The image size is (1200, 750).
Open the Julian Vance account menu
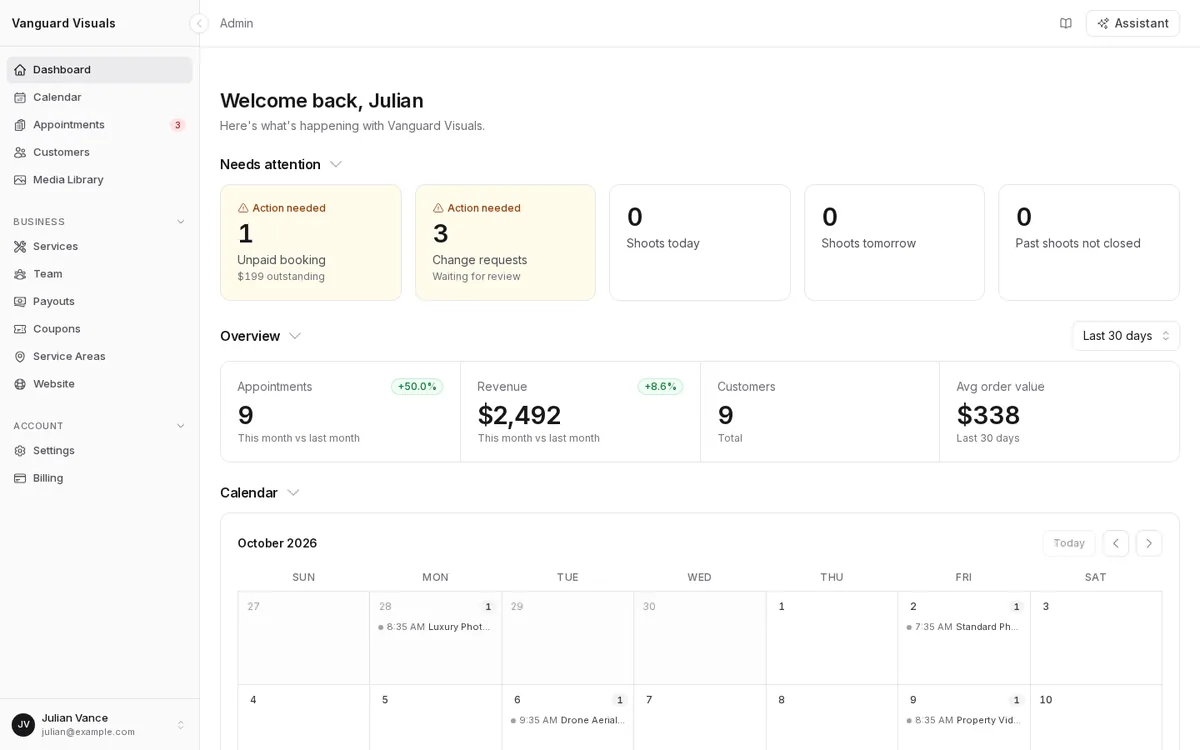(x=99, y=724)
